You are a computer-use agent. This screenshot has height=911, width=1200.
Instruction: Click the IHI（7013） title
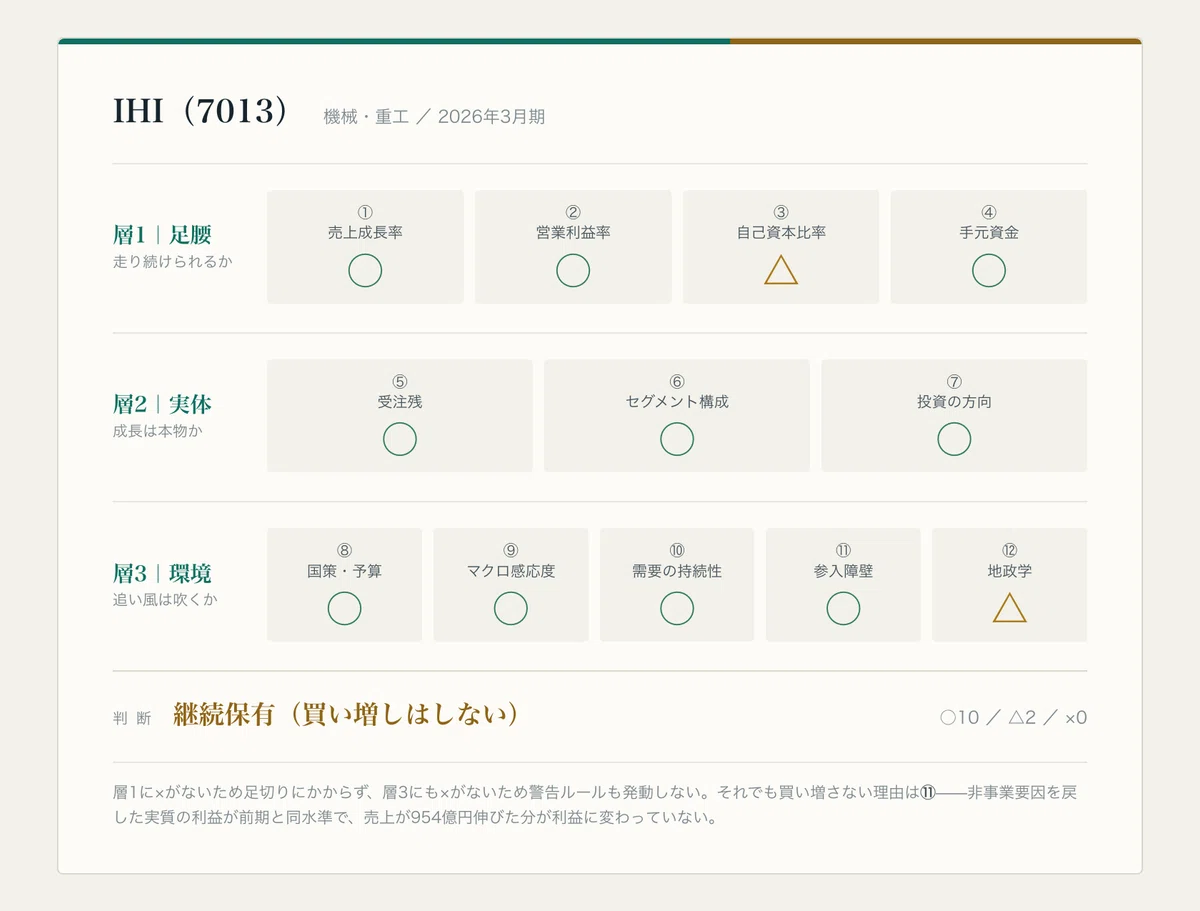point(200,111)
